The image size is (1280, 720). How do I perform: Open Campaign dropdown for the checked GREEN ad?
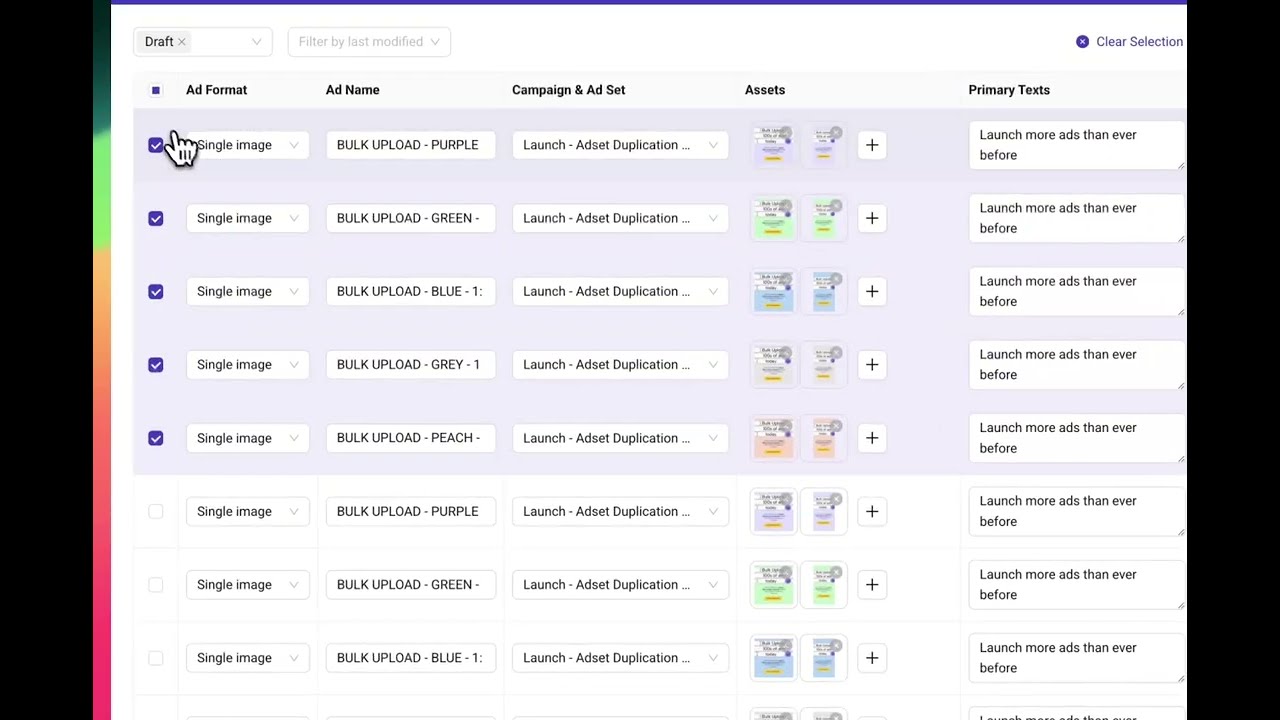[620, 218]
